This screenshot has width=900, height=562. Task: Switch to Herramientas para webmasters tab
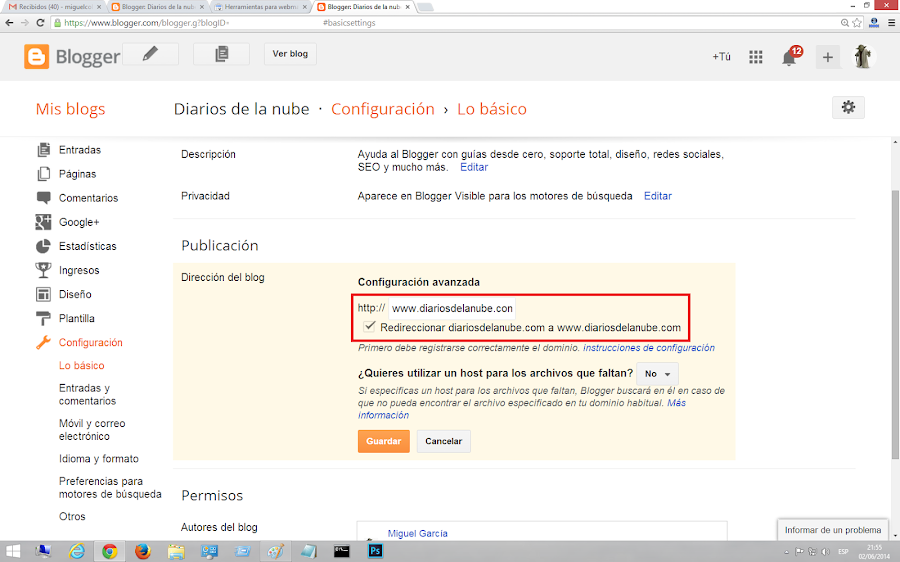259,7
